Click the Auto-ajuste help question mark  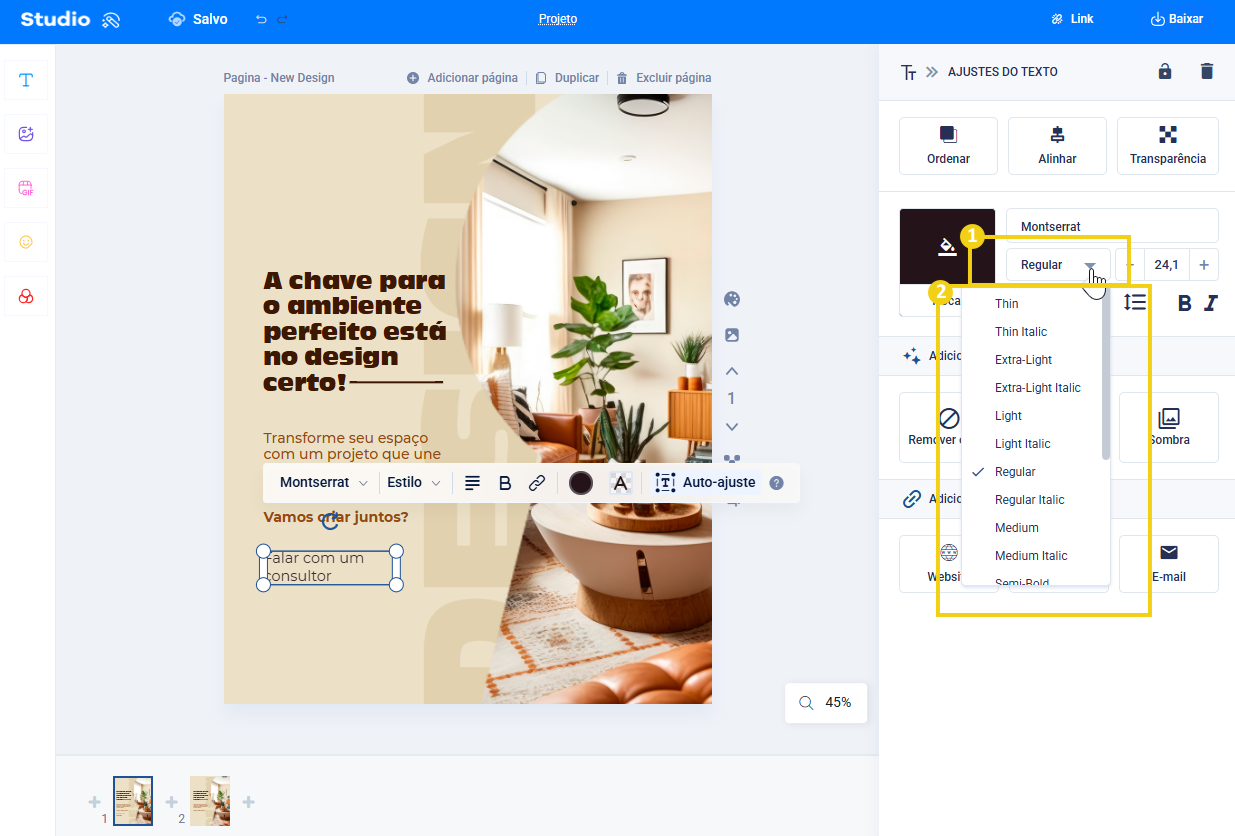point(776,483)
